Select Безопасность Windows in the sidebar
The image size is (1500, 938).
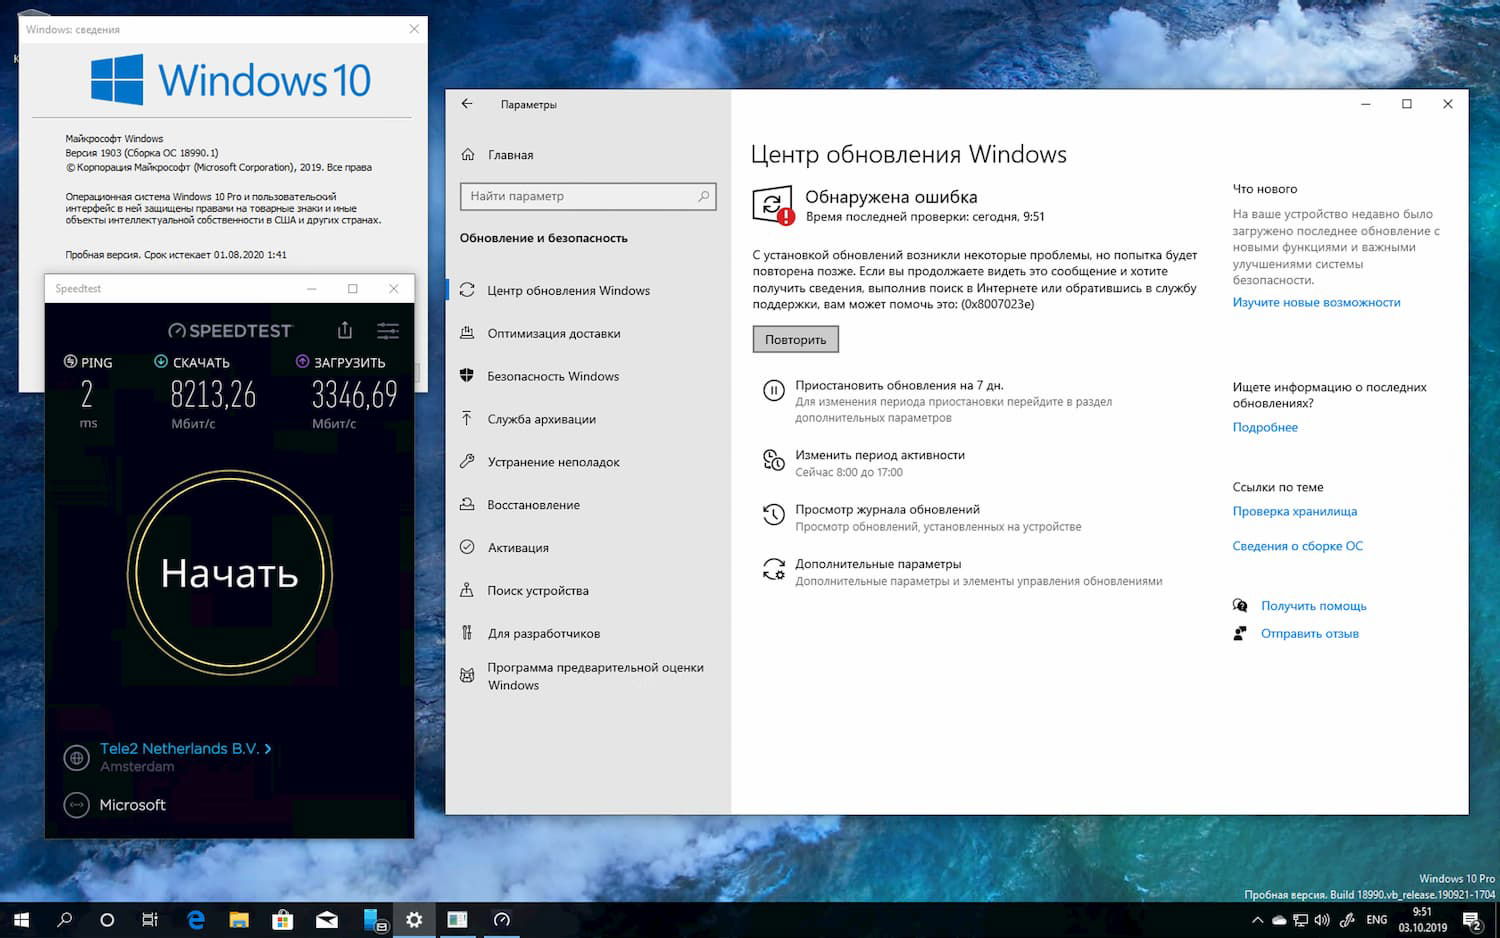552,376
